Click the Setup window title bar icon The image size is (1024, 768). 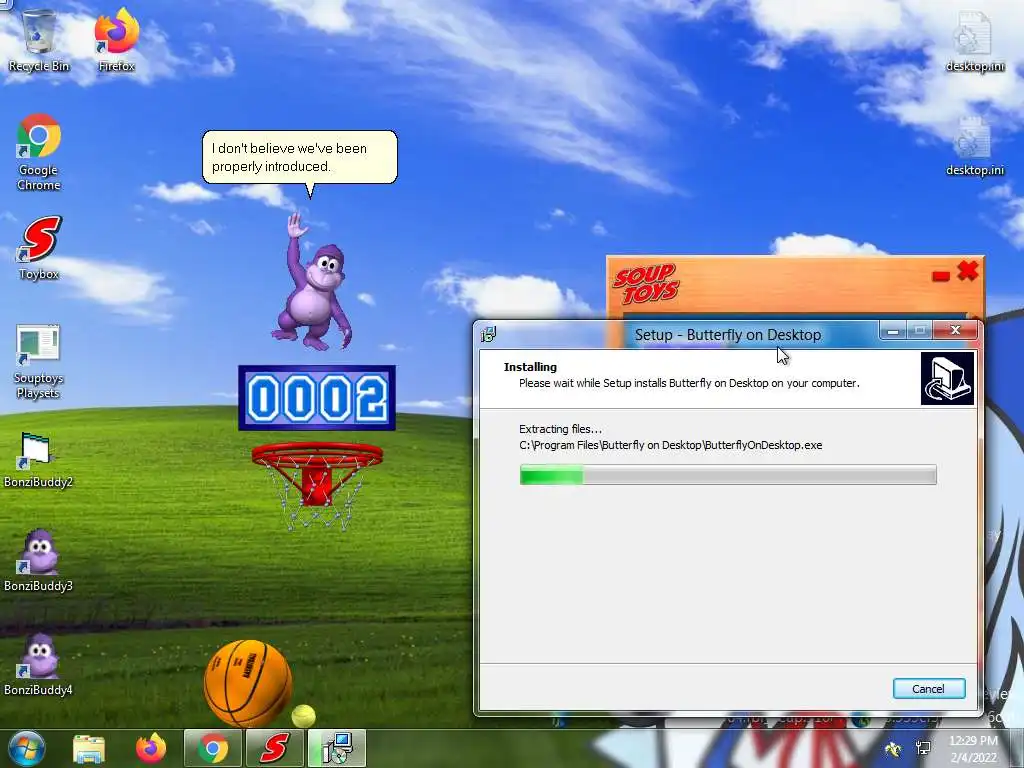tap(488, 334)
